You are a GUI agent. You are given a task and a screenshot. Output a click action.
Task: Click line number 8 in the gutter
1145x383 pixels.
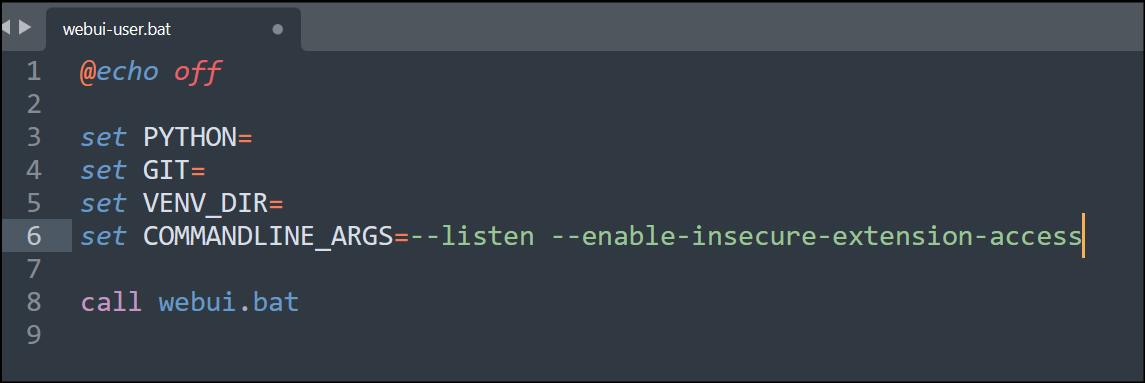[34, 302]
